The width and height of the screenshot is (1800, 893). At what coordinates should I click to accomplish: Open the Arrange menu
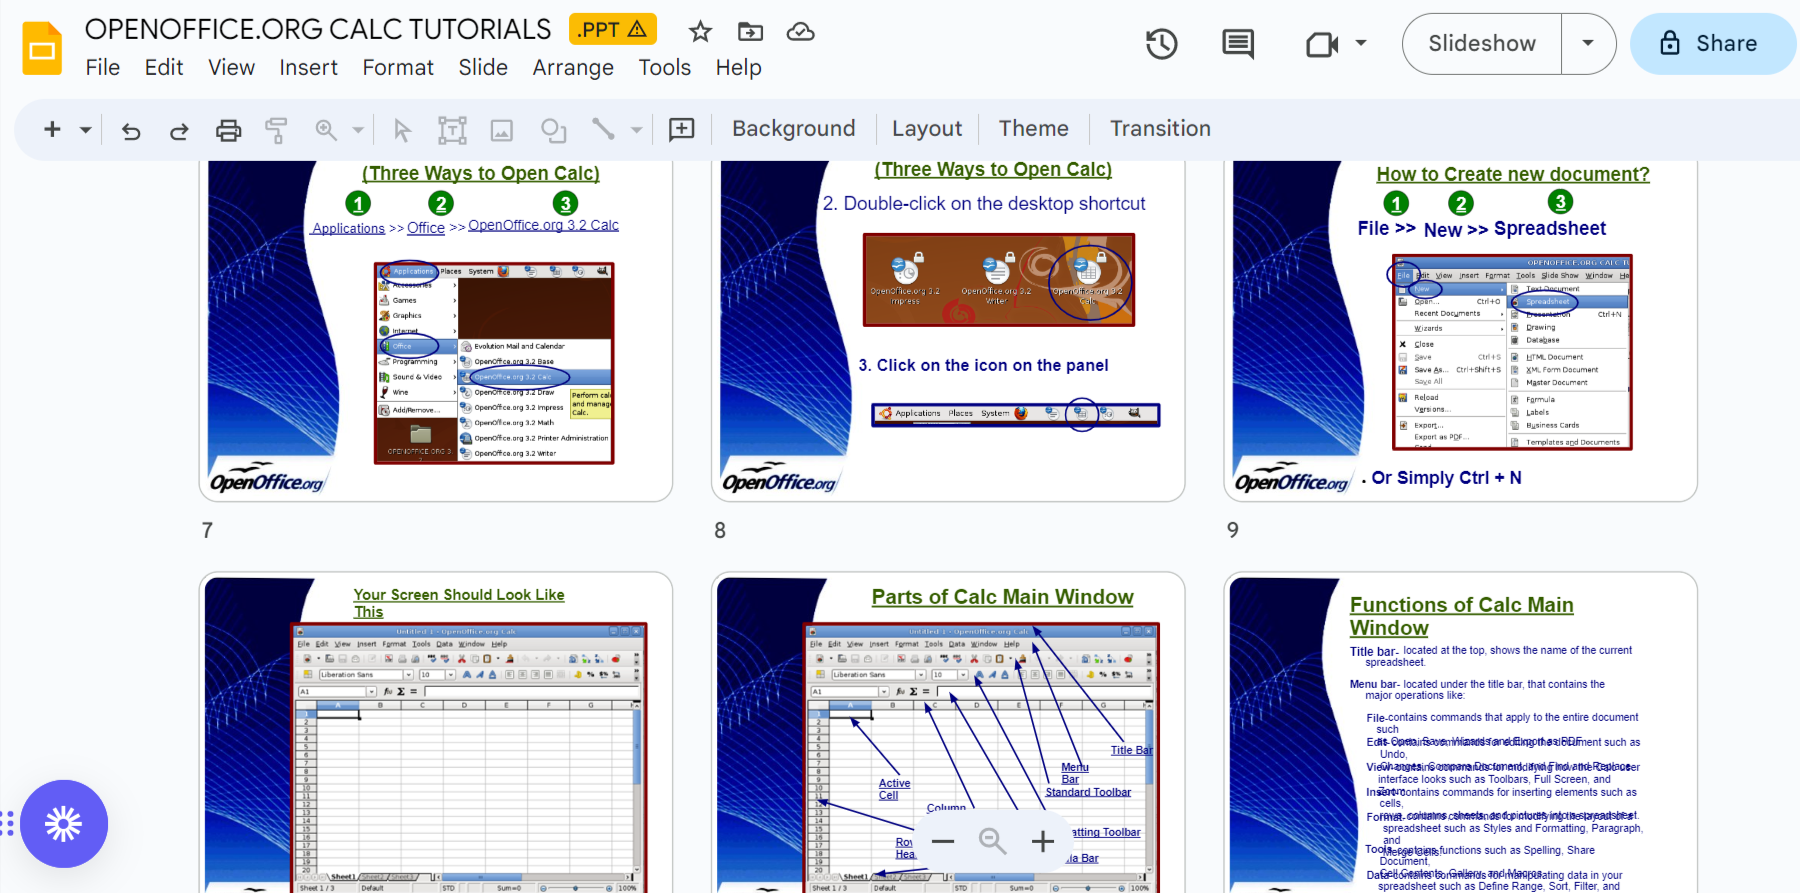tap(573, 68)
